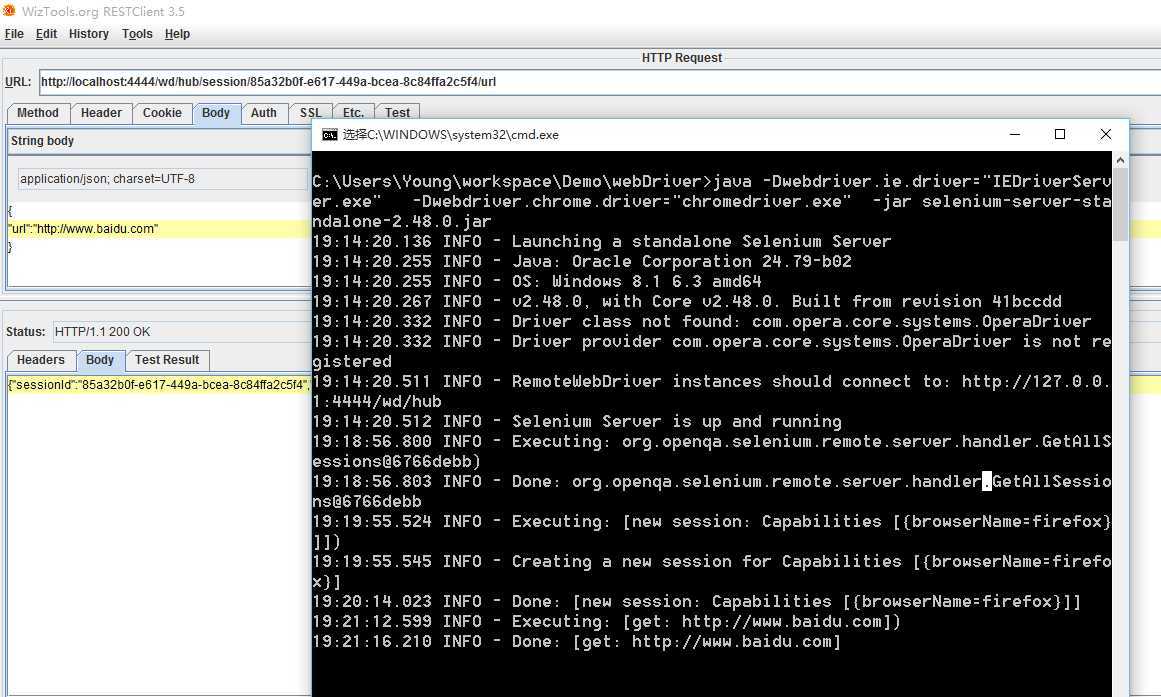Click the "url":"http://www.baidu.com" body line
The width and height of the screenshot is (1161, 697).
[x=158, y=229]
